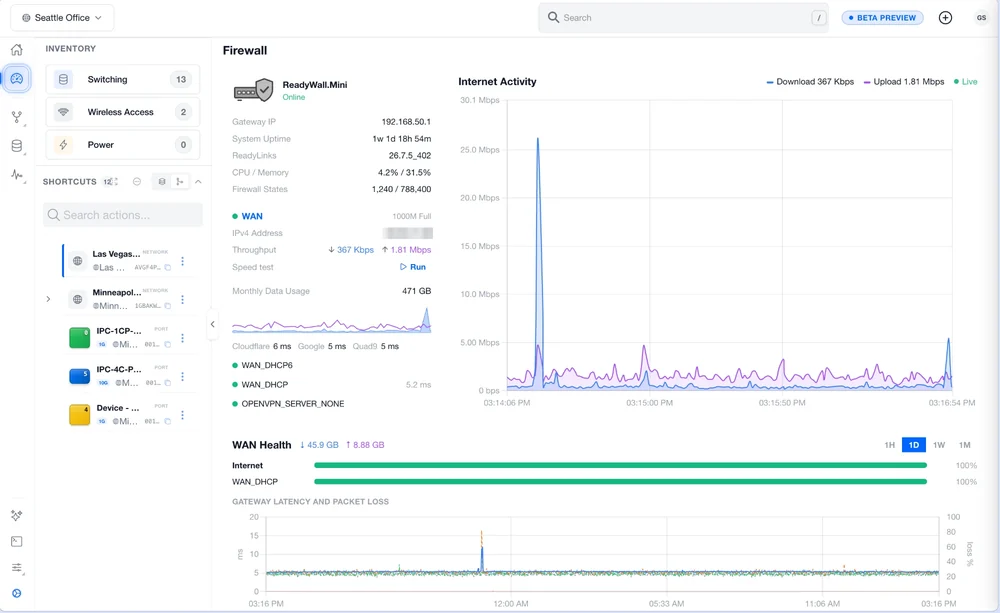Click the ReadyWall.Mini firewall shield icon

(x=253, y=91)
